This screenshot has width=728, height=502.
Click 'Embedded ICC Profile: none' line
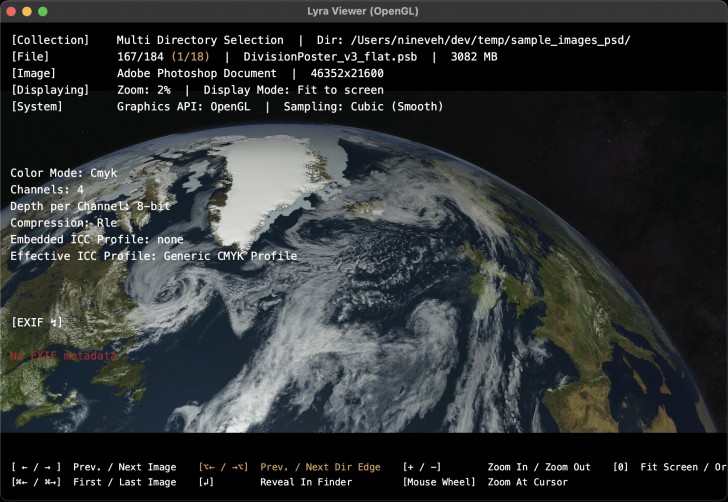click(97, 240)
